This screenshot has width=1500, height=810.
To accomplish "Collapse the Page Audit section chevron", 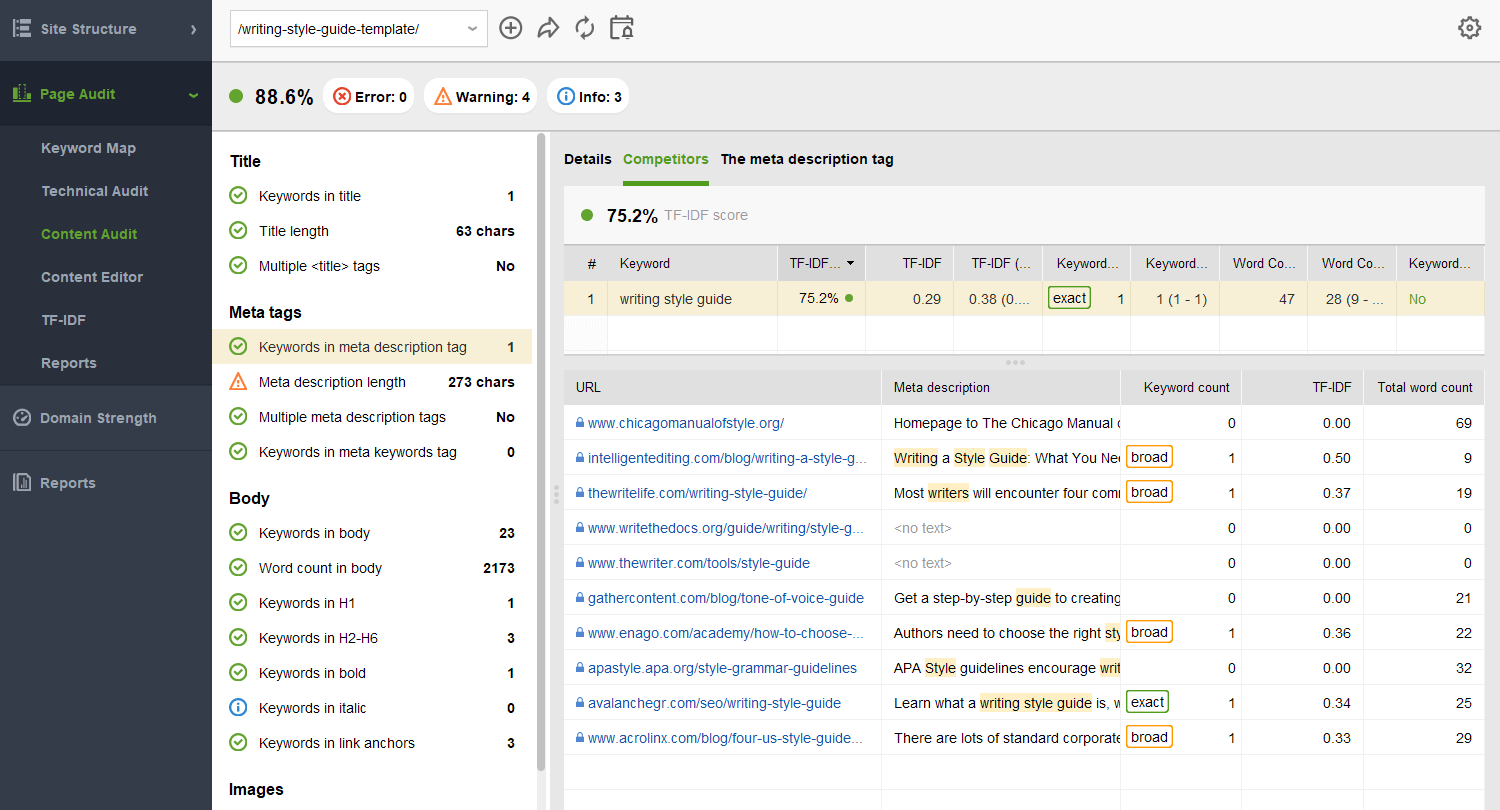I will tap(194, 95).
